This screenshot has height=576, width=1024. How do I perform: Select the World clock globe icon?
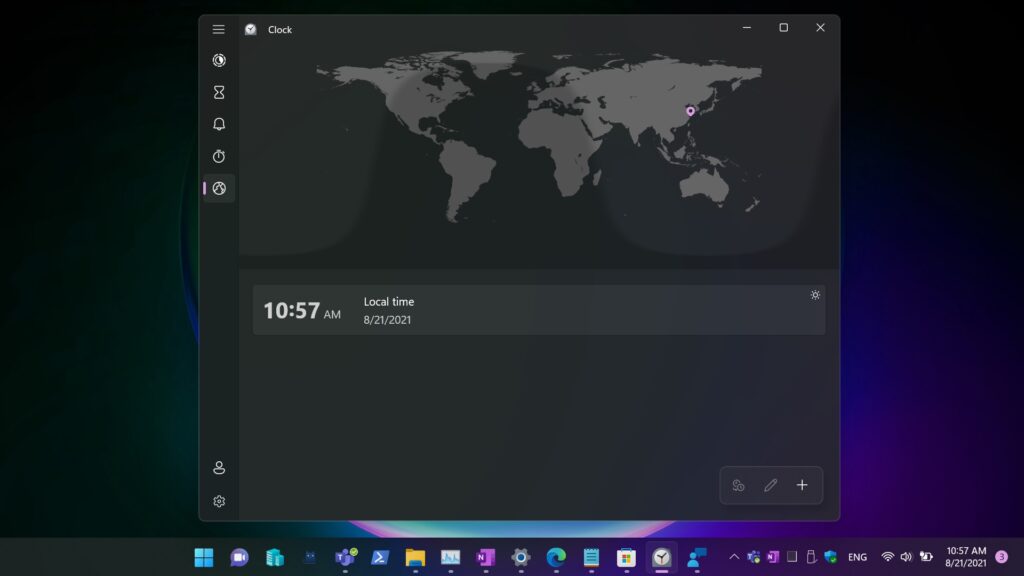pyautogui.click(x=219, y=188)
